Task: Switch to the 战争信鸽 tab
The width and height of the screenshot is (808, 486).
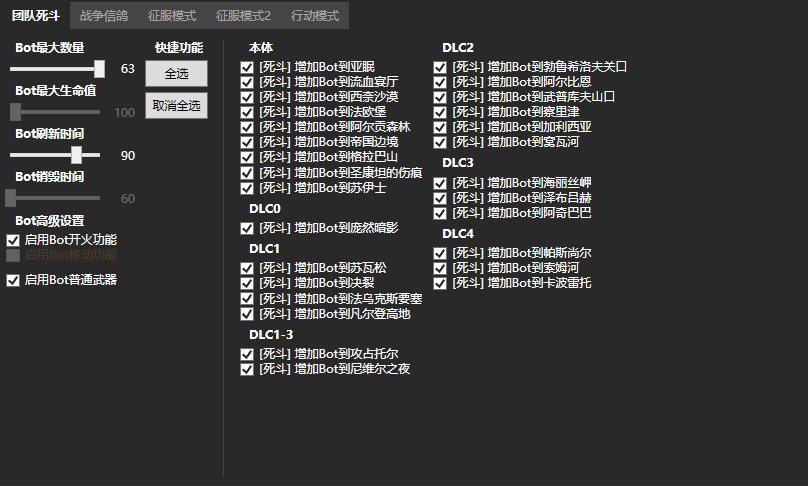Action: coord(104,16)
